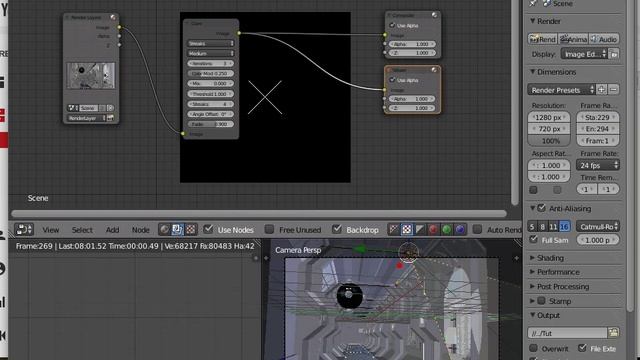Click the Fade slider on Glare node
Screen dimensions: 640x360
coord(211,124)
